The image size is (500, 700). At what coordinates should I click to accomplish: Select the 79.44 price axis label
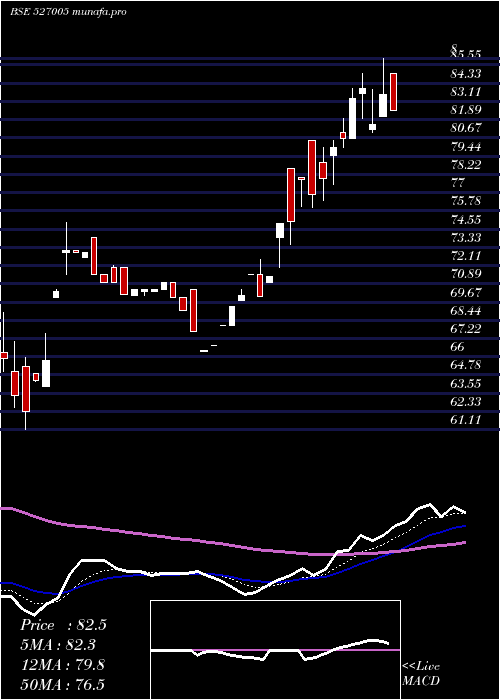tap(466, 146)
